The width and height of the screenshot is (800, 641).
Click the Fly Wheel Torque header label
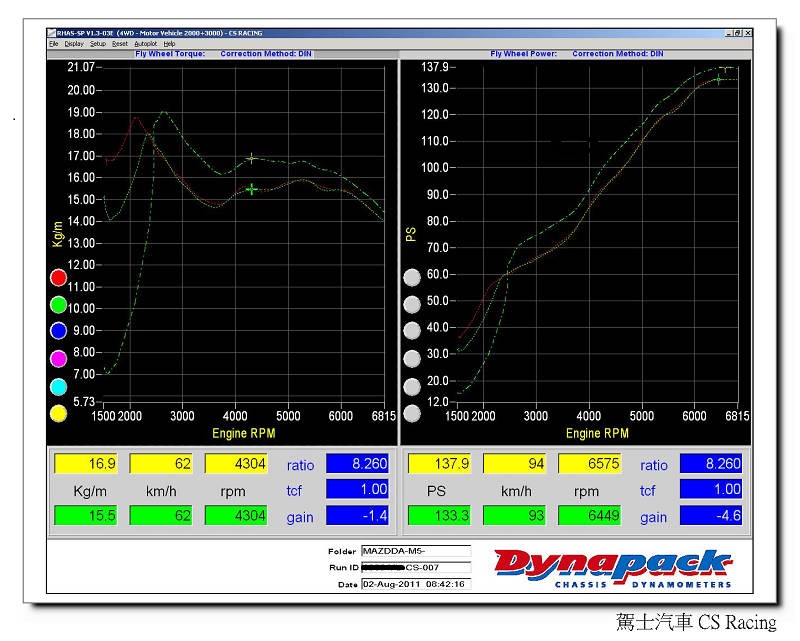tap(170, 54)
